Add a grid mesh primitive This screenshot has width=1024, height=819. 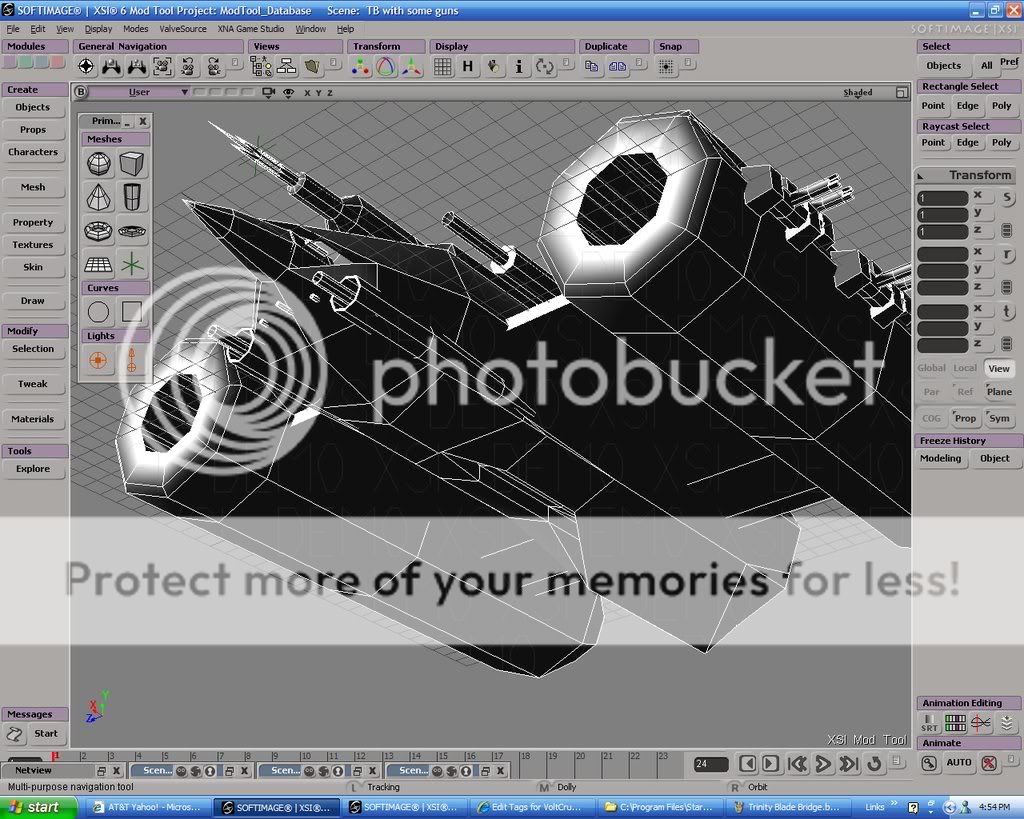(98, 264)
